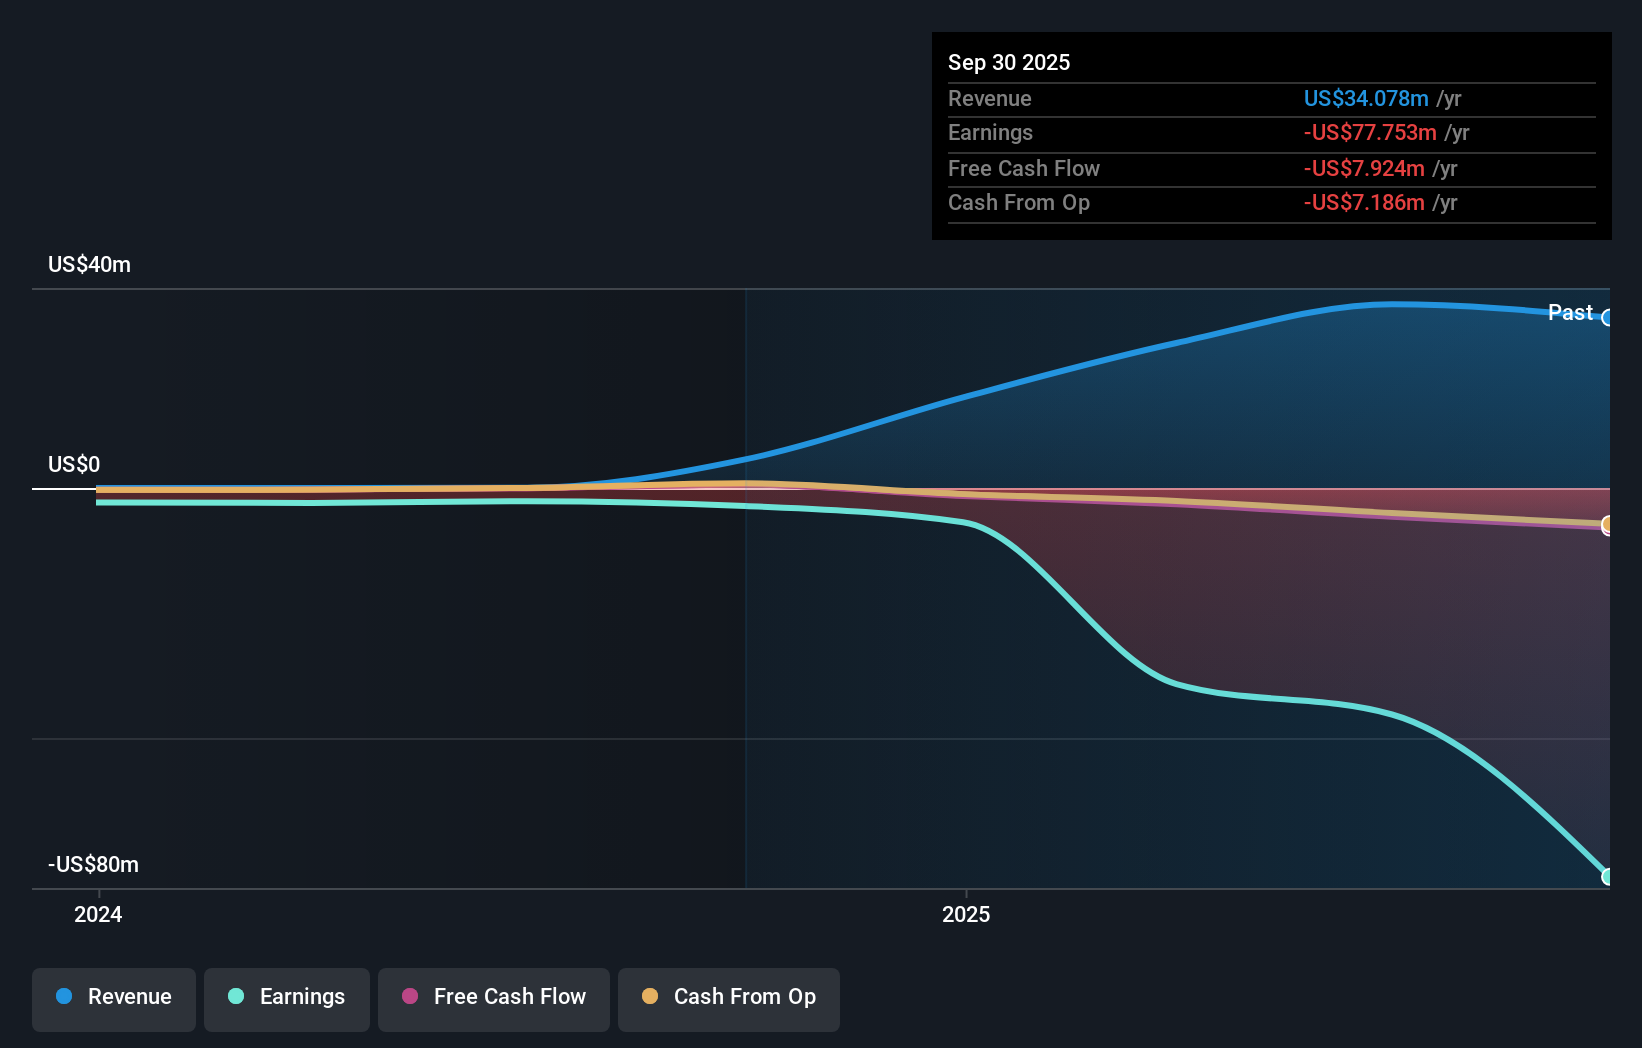Select the teal Earnings endpoint marker at chart bottom
The height and width of the screenshot is (1048, 1642).
pyautogui.click(x=1607, y=877)
